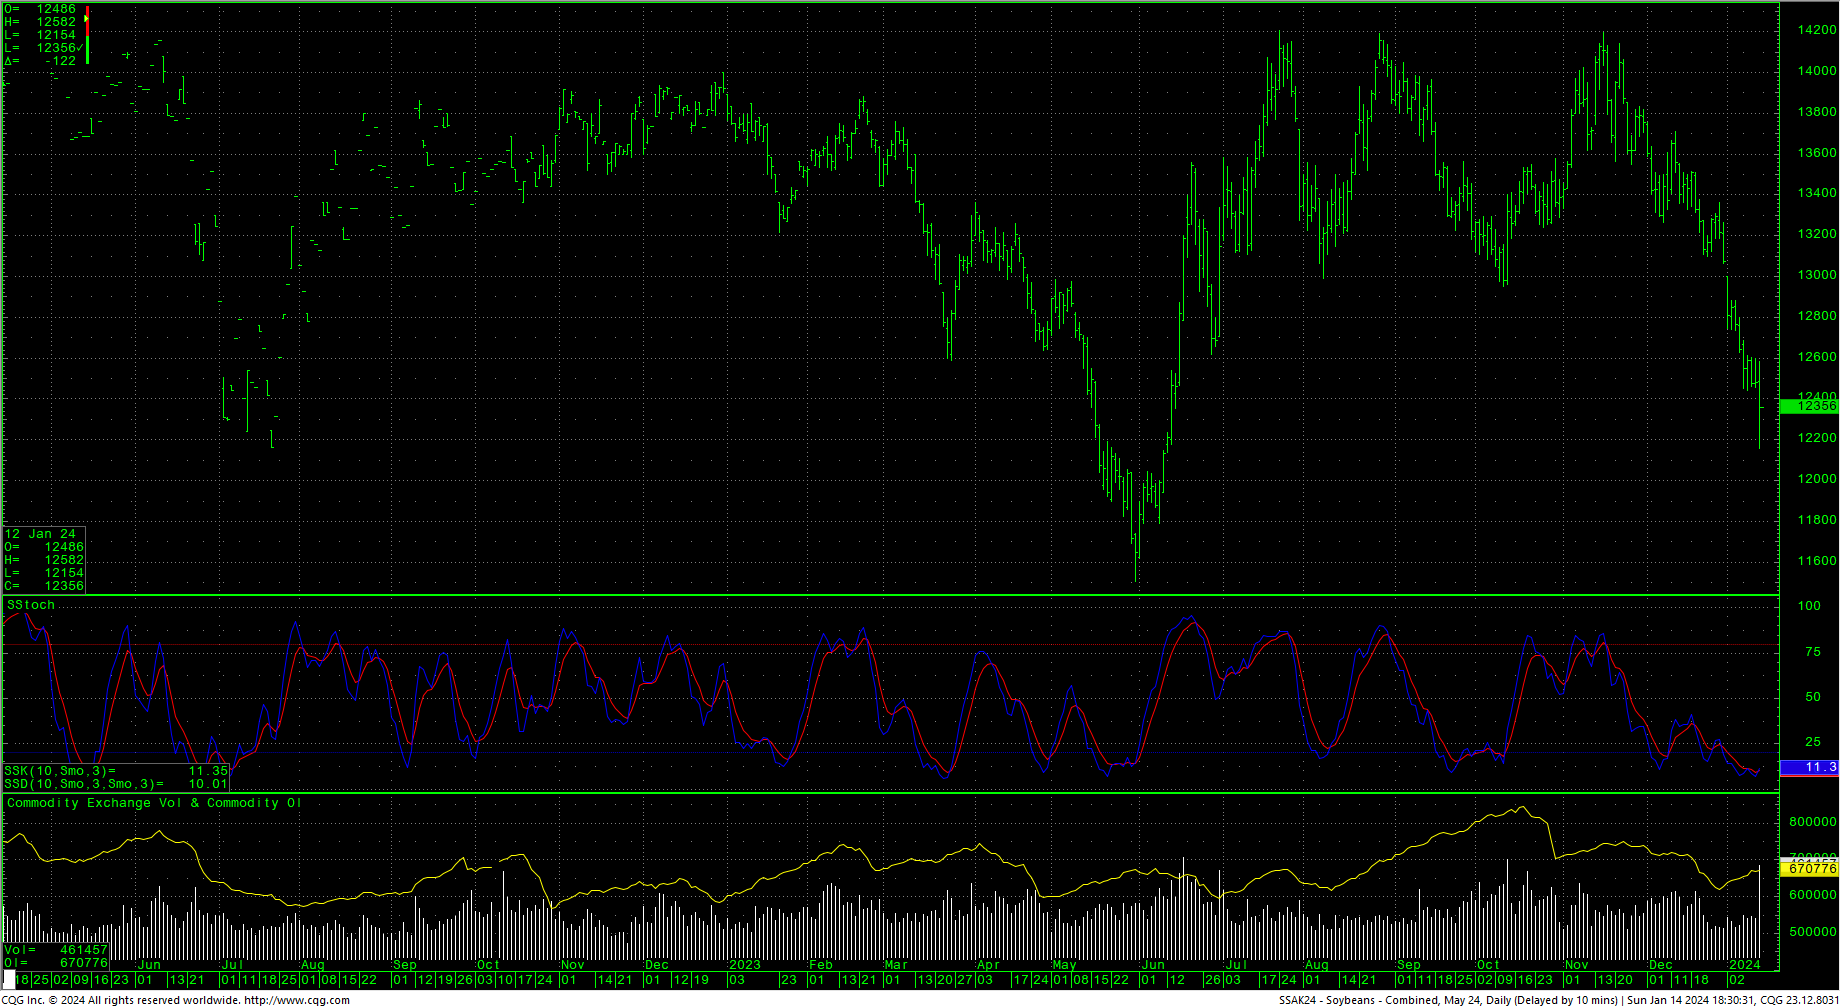The image size is (1841, 1008).
Task: Click the blue 11.3 stochastic value marker
Action: point(1809,767)
